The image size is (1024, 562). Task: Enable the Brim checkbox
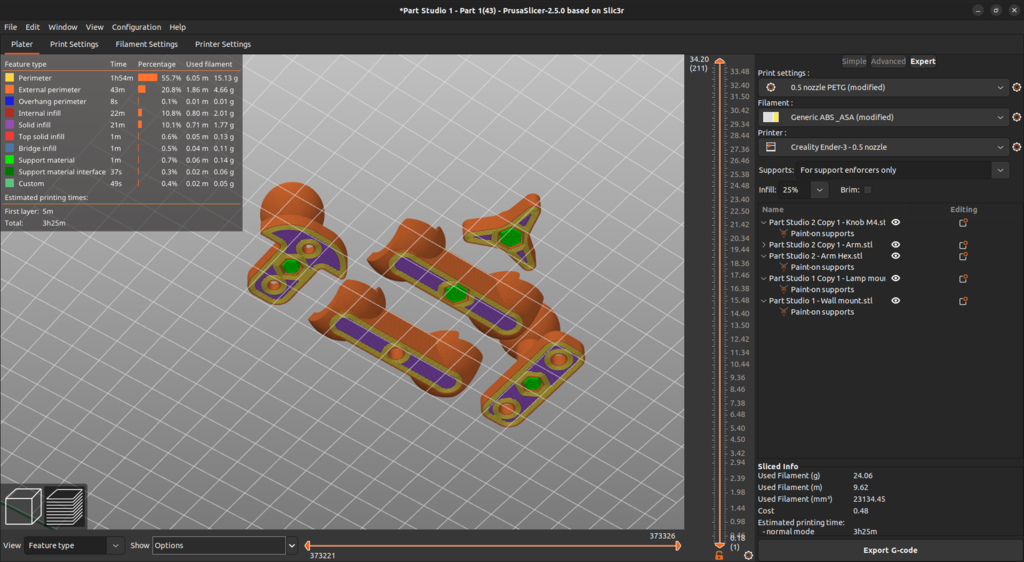coord(867,190)
